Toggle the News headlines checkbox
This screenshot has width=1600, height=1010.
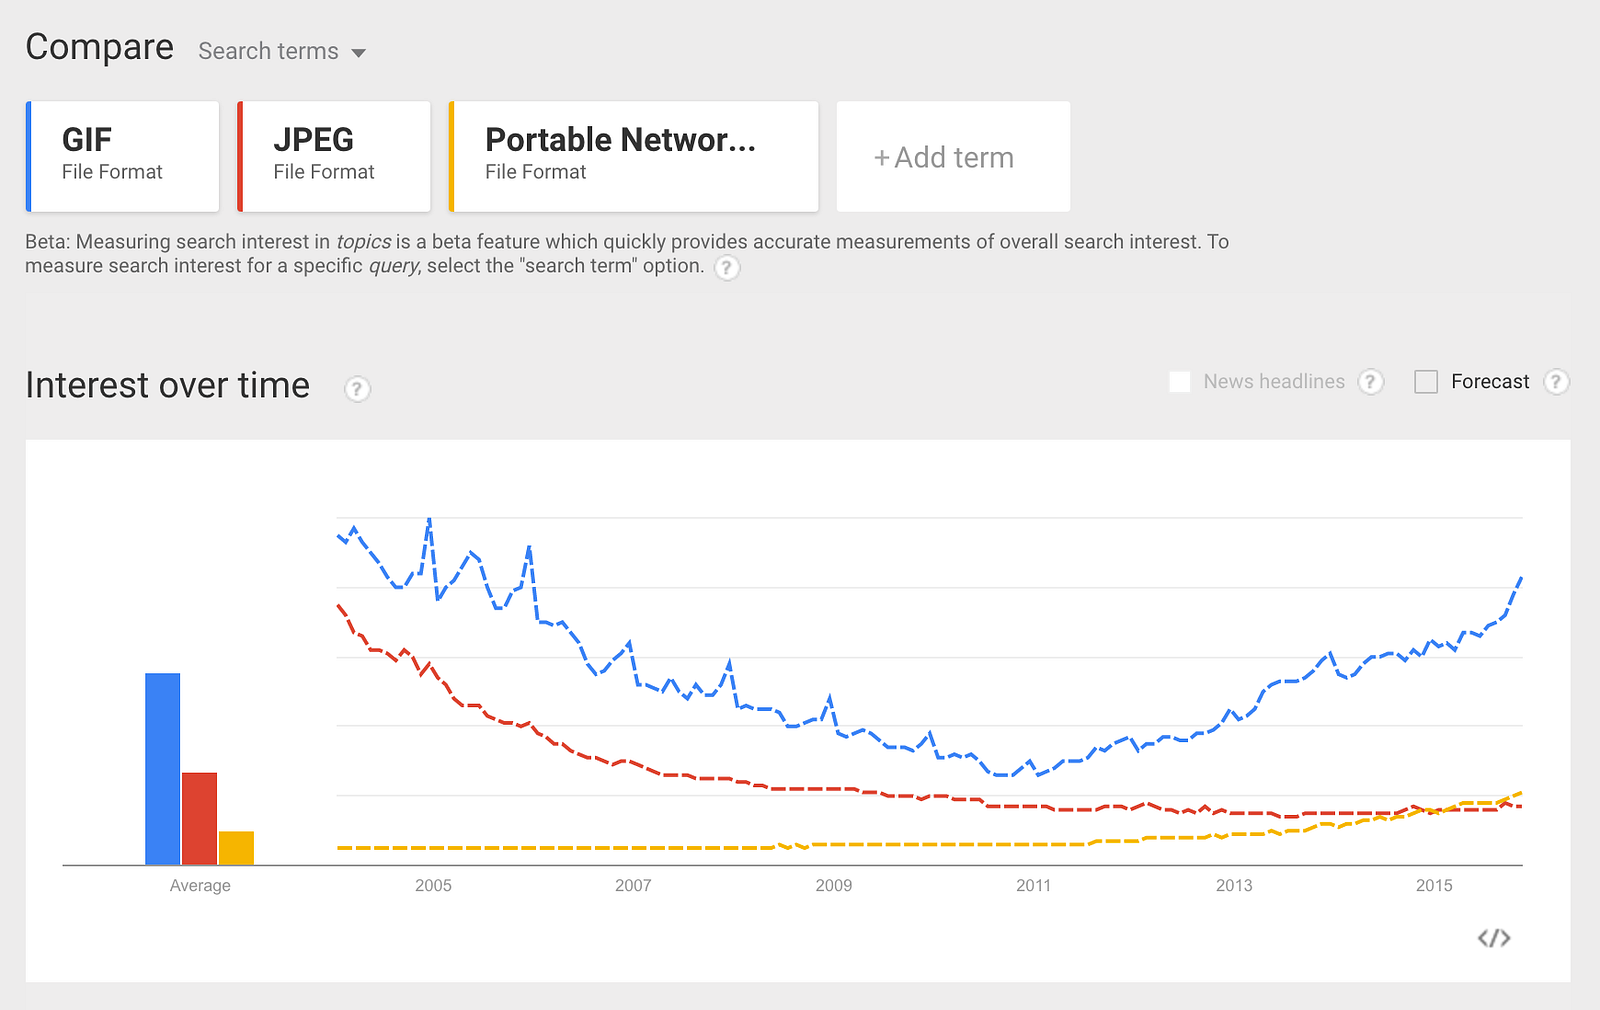(x=1180, y=382)
